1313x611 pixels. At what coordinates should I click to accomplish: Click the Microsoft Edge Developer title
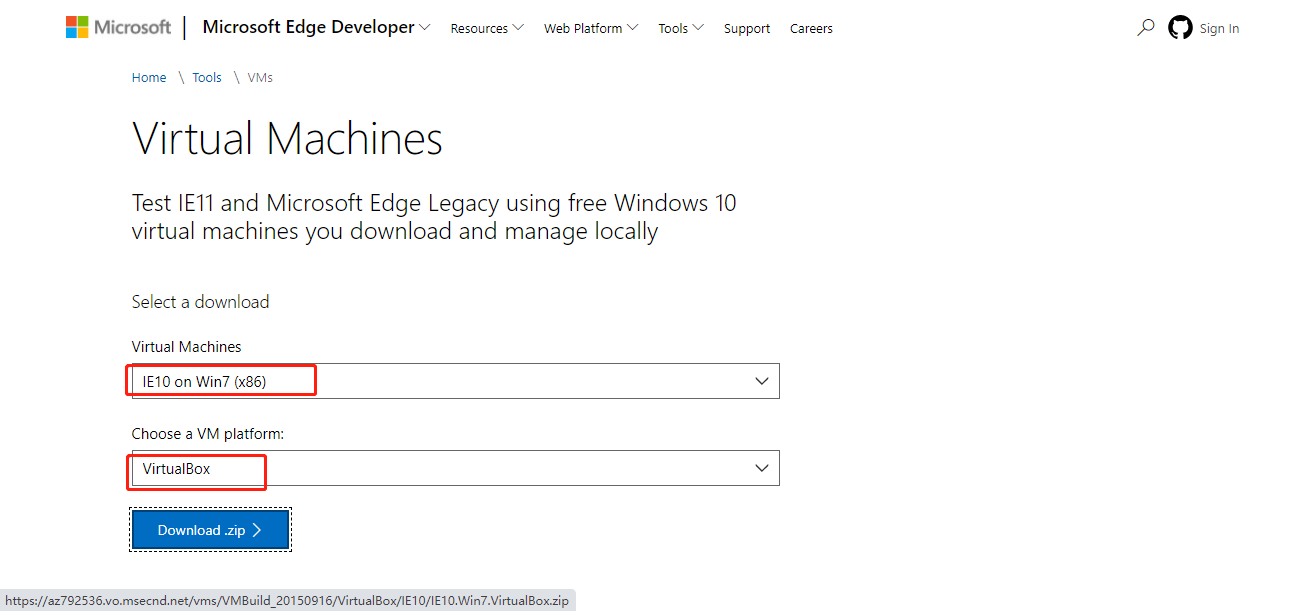[x=308, y=27]
